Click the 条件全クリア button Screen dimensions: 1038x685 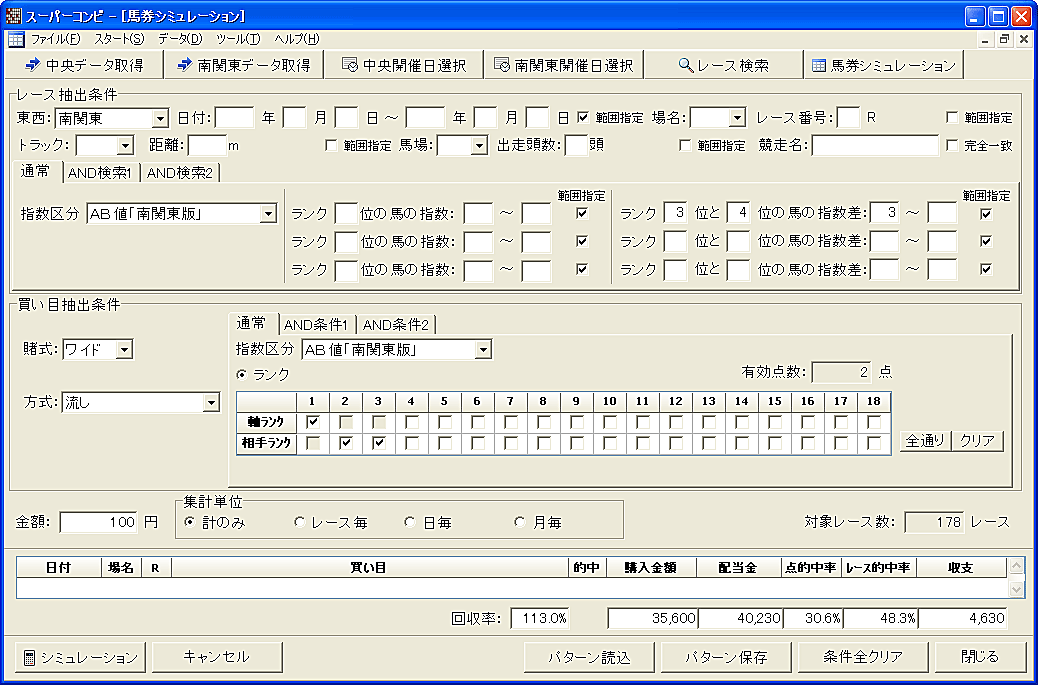[x=863, y=657]
